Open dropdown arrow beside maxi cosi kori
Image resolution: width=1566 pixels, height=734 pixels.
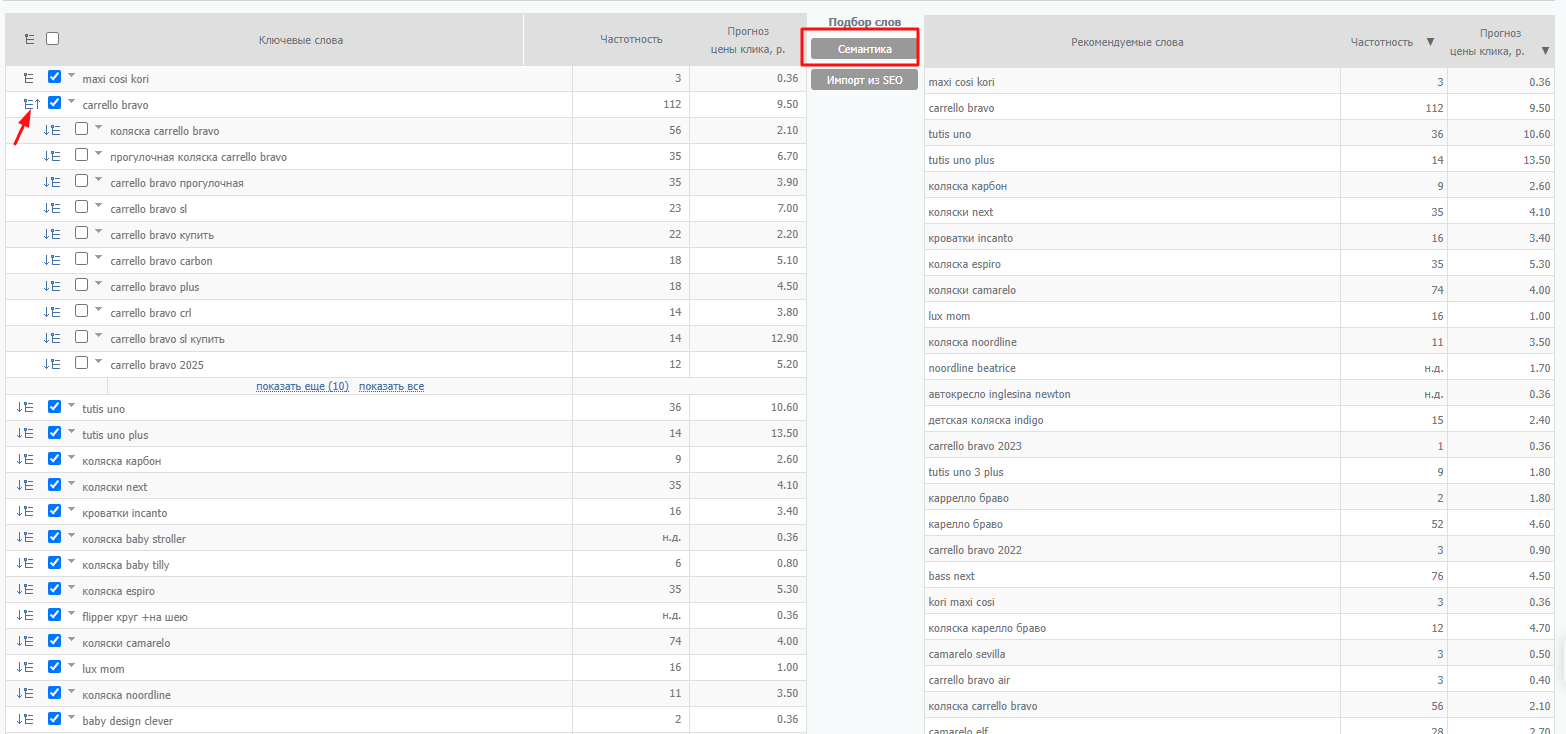(71, 75)
